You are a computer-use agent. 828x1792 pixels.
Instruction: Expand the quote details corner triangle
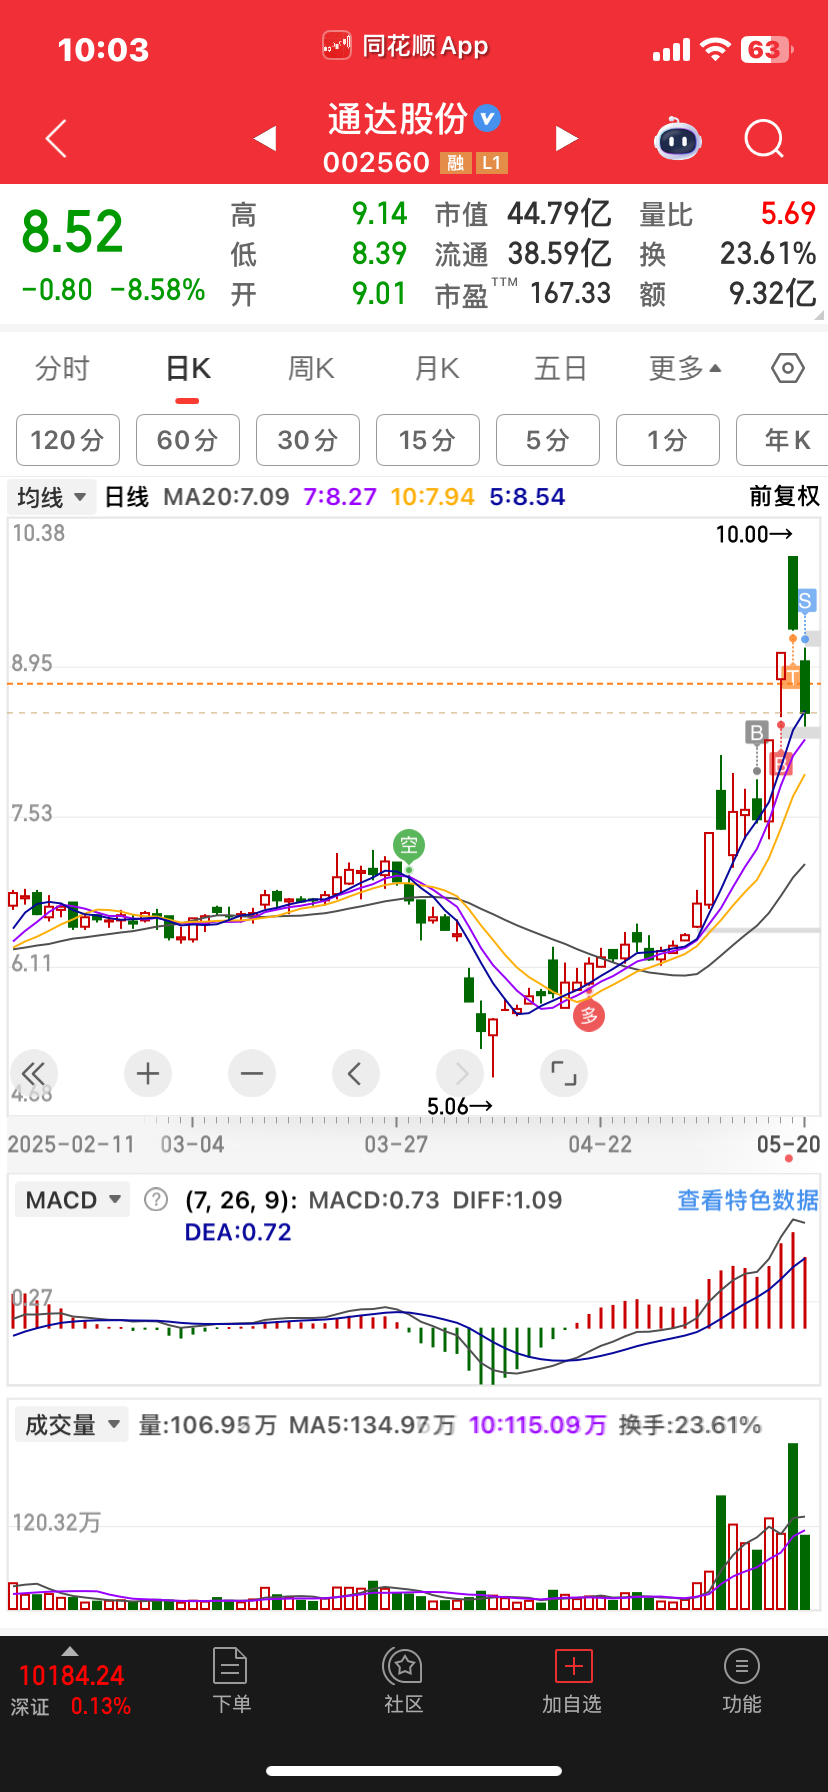[820, 314]
